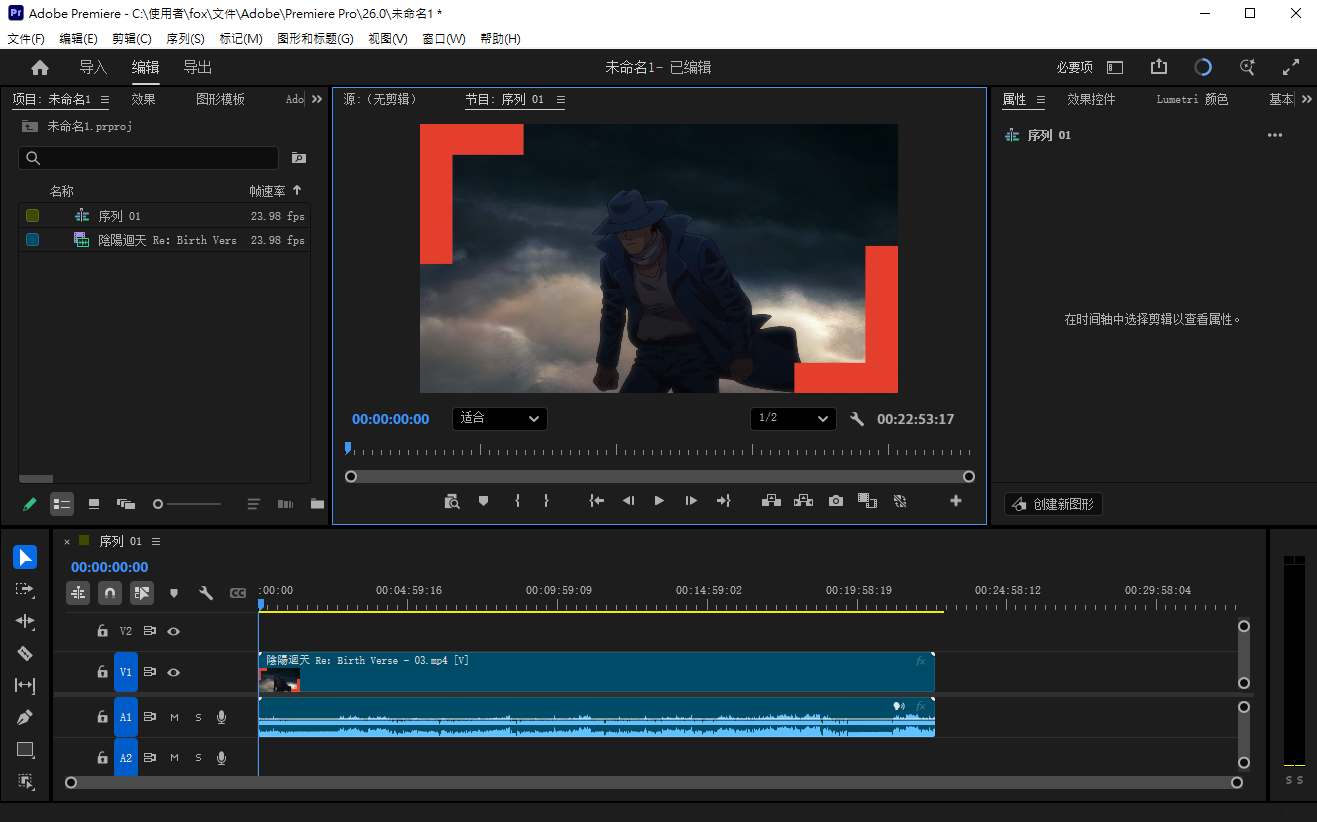Open the 文件(F) menu

pyautogui.click(x=26, y=39)
